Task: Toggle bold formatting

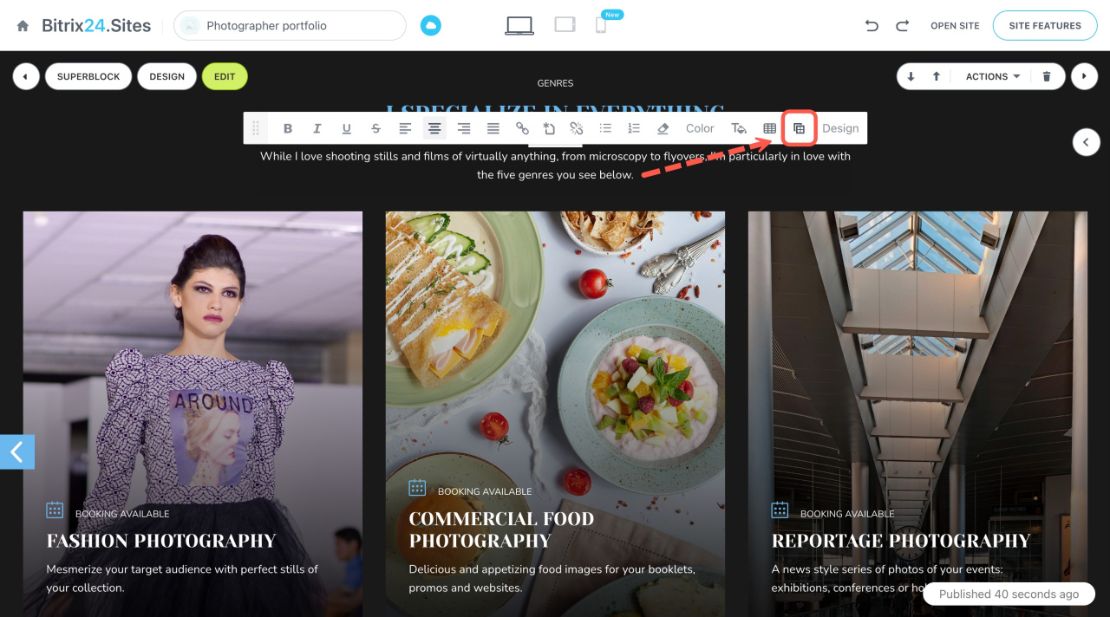Action: click(287, 128)
